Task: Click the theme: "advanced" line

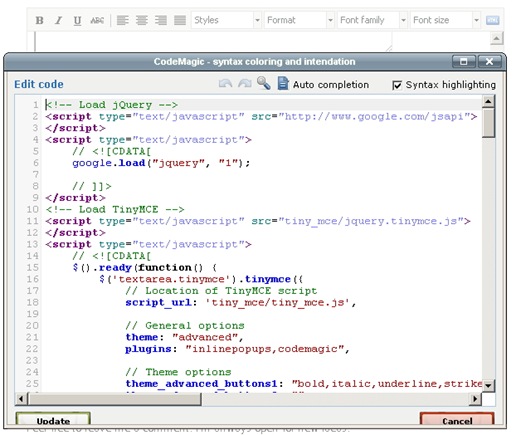Action: pos(184,337)
